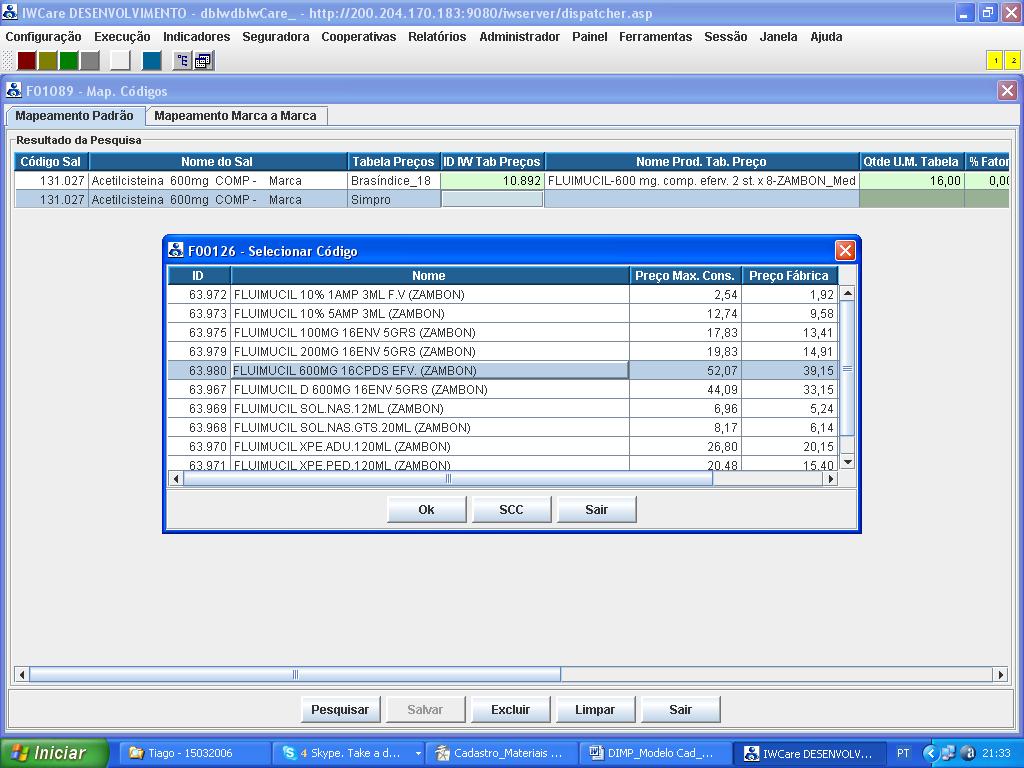Viewport: 1024px width, 768px height.
Task: Click the cascading windows toolbar icon
Action: 203,61
